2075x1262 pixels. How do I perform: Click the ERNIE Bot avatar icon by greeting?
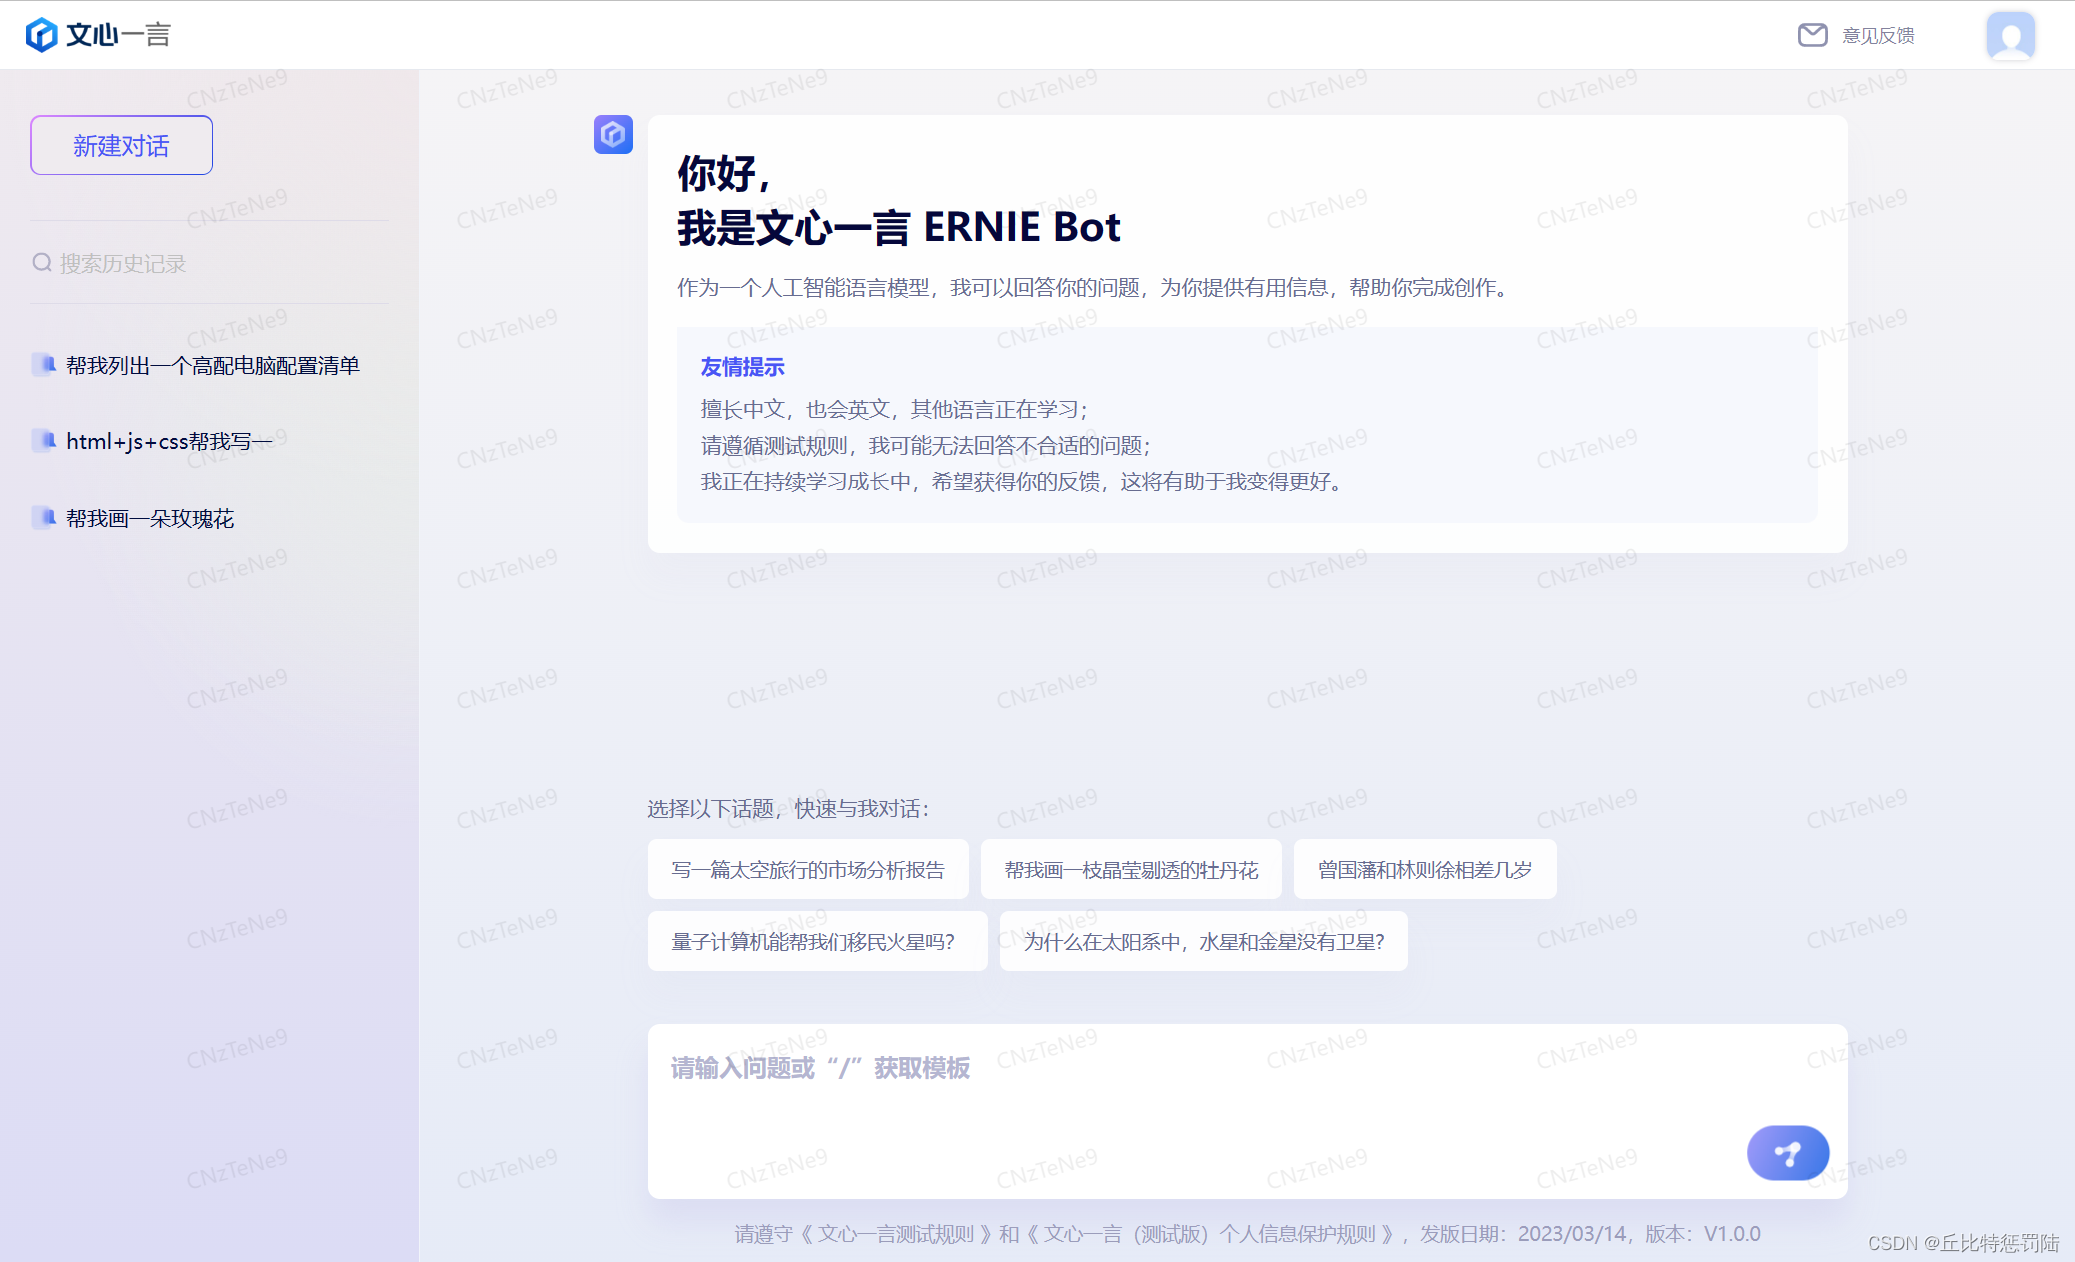613,134
